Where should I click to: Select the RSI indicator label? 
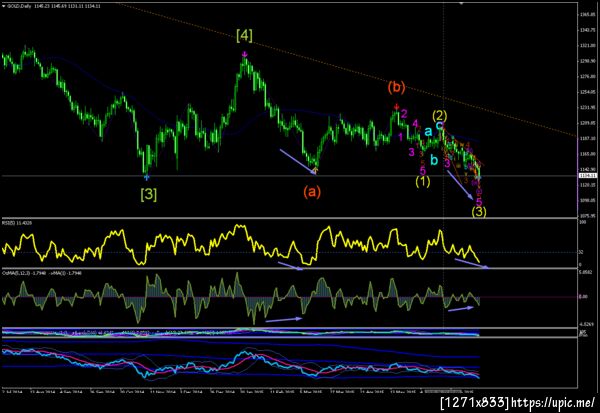click(17, 222)
